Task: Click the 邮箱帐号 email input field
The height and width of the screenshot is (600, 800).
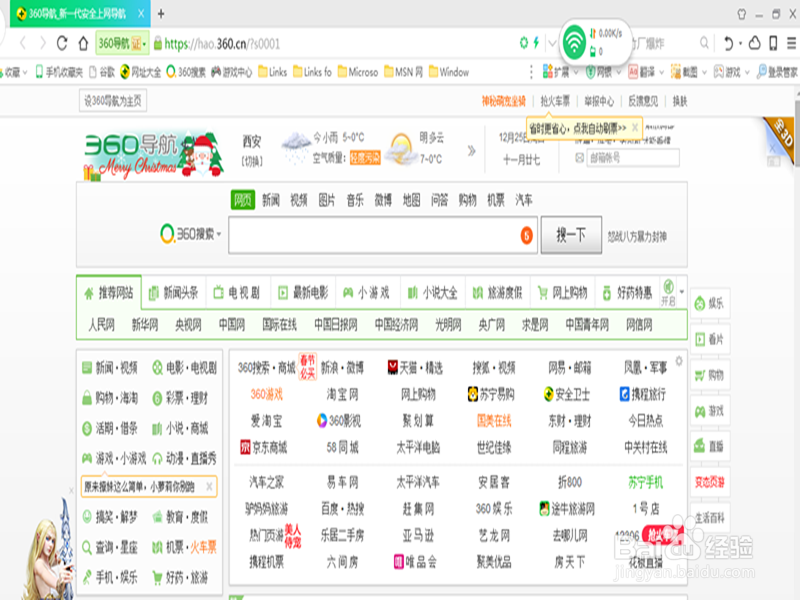Action: coord(633,158)
